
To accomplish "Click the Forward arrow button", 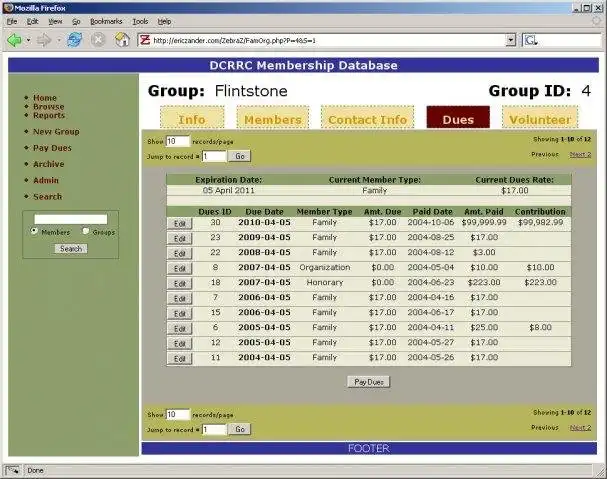I will (x=44, y=40).
